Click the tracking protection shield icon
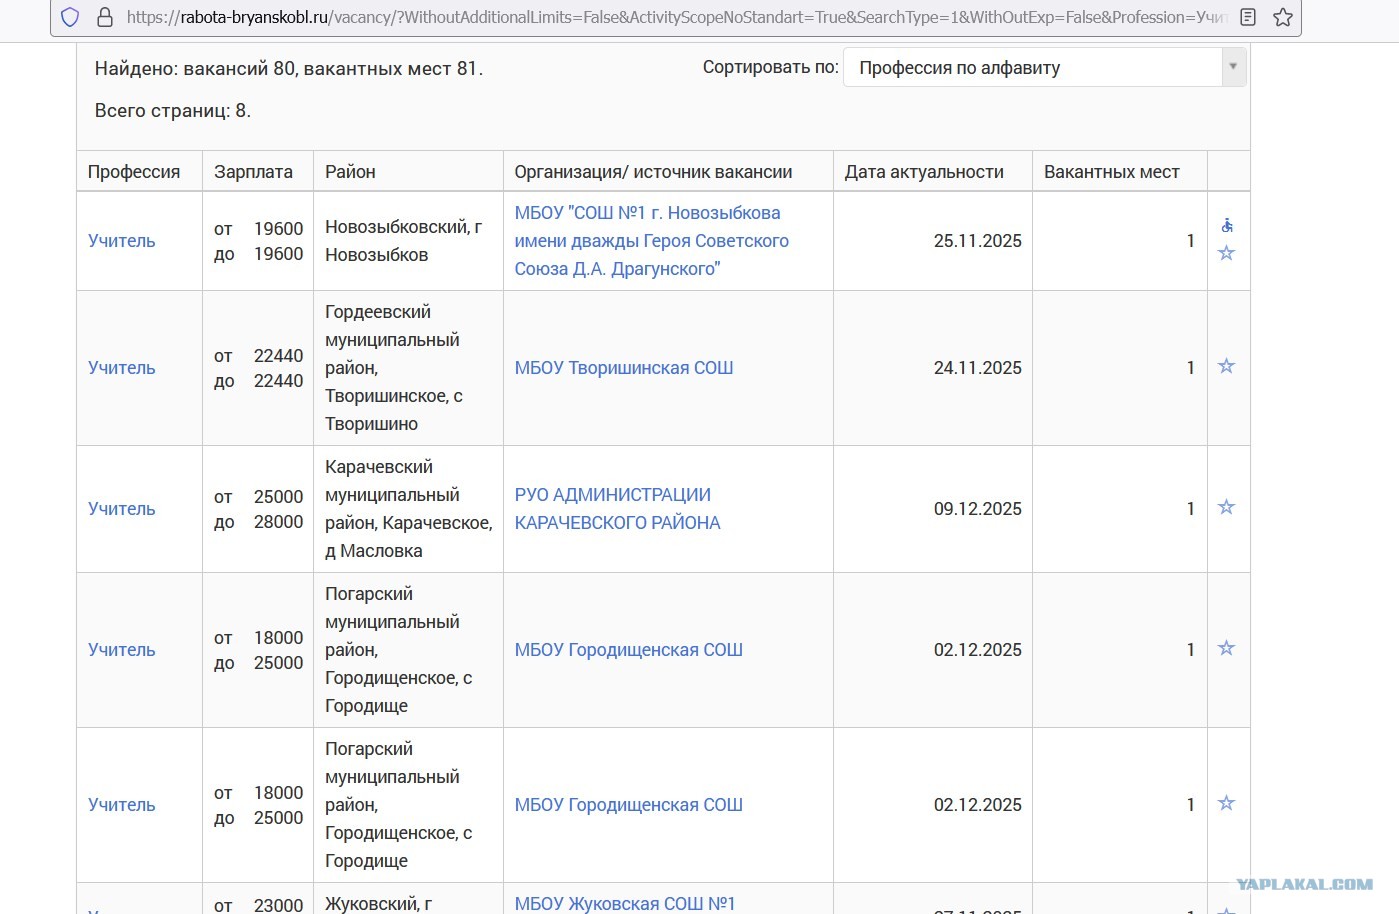Image resolution: width=1399 pixels, height=914 pixels. click(70, 17)
